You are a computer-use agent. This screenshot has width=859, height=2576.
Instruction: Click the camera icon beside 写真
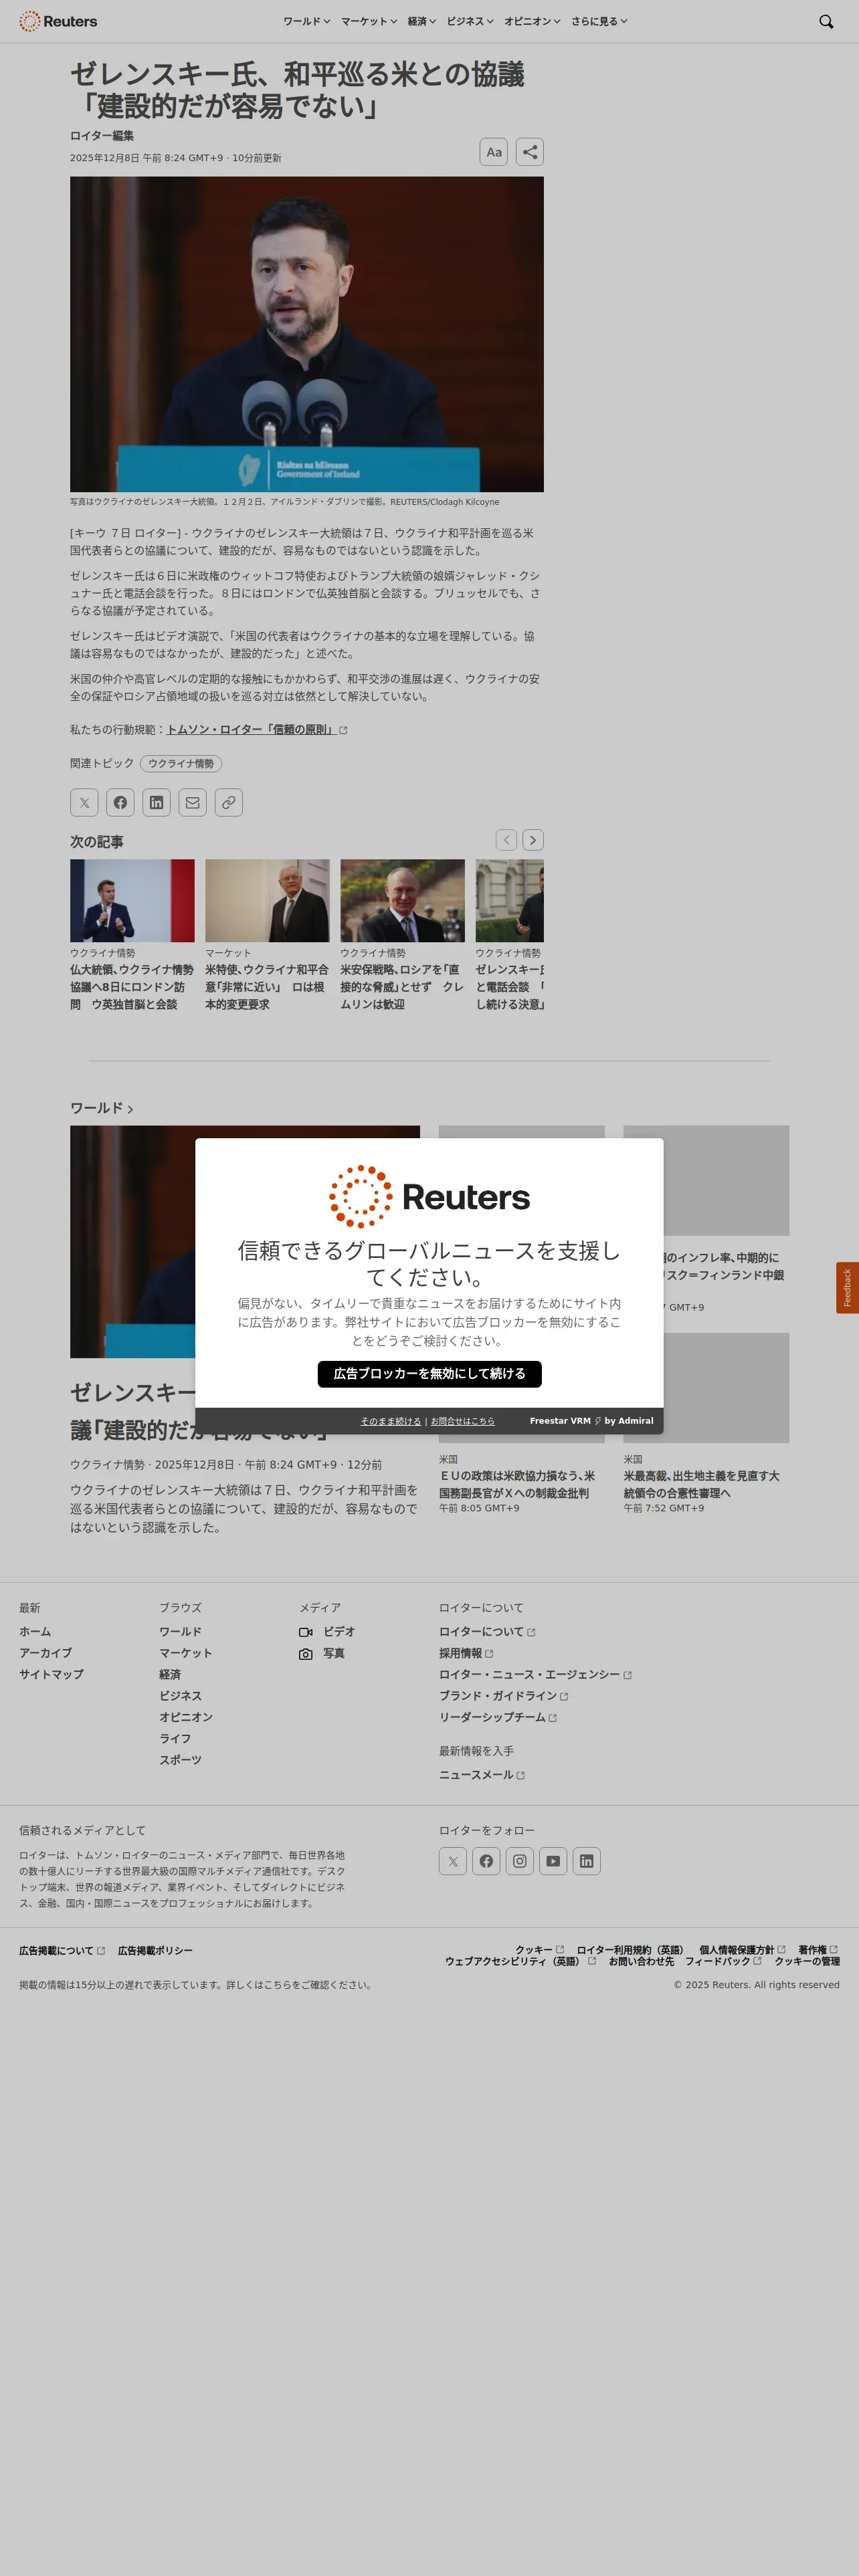click(x=306, y=1654)
